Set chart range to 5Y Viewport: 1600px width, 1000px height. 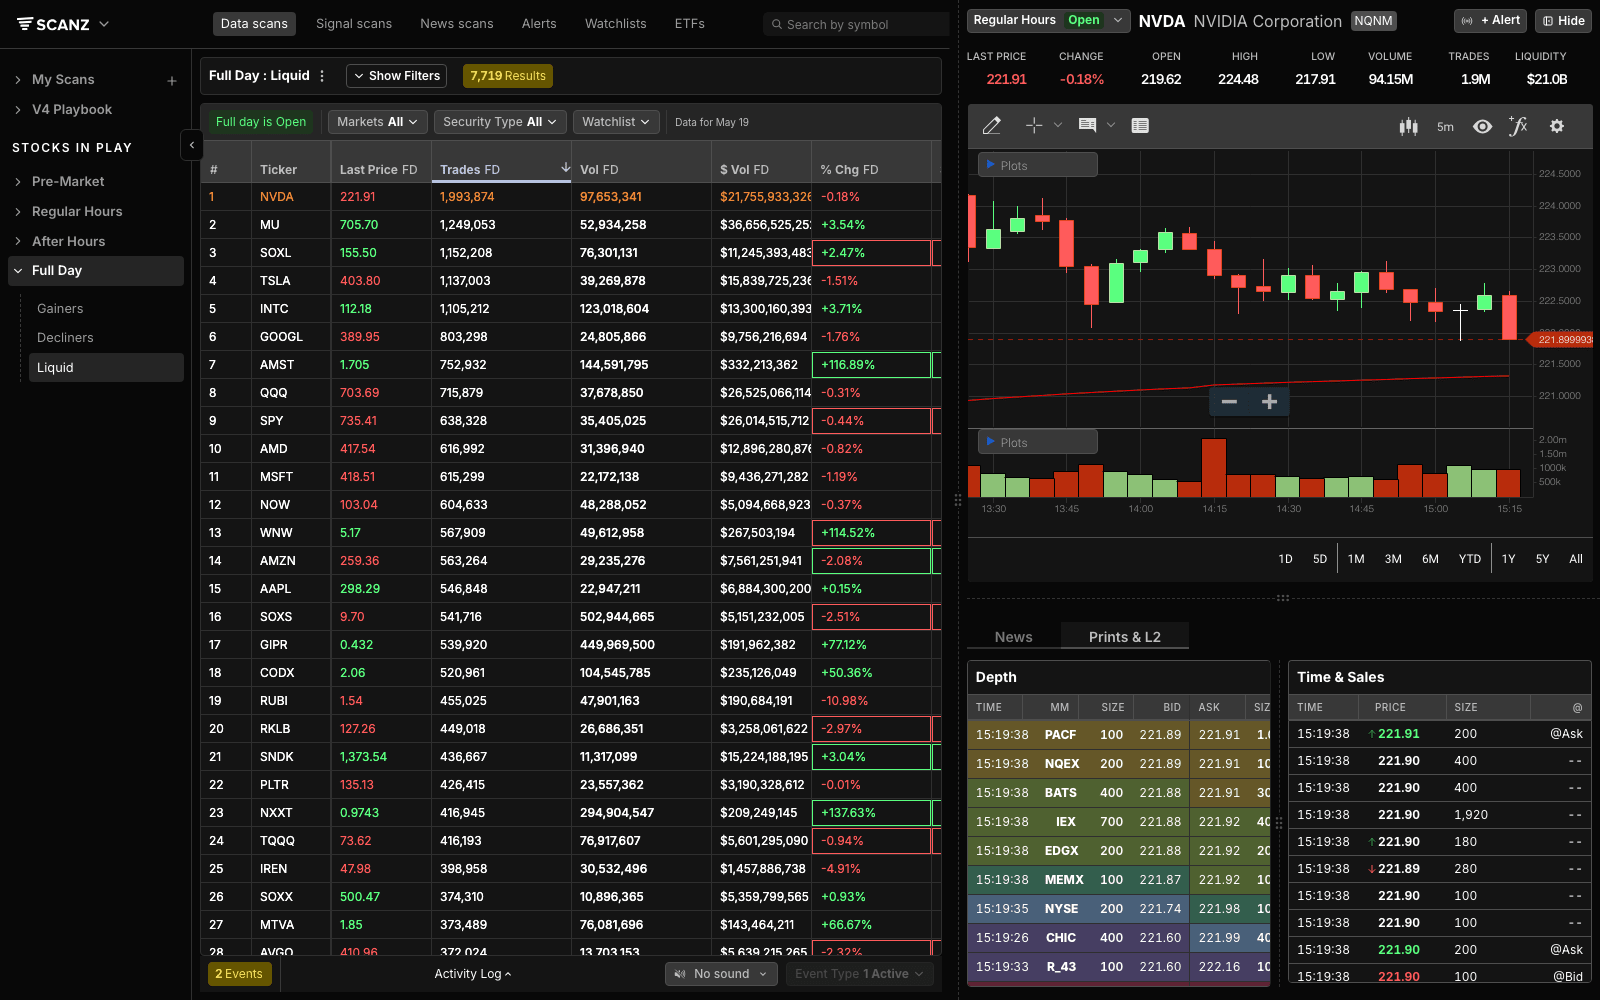click(x=1543, y=559)
